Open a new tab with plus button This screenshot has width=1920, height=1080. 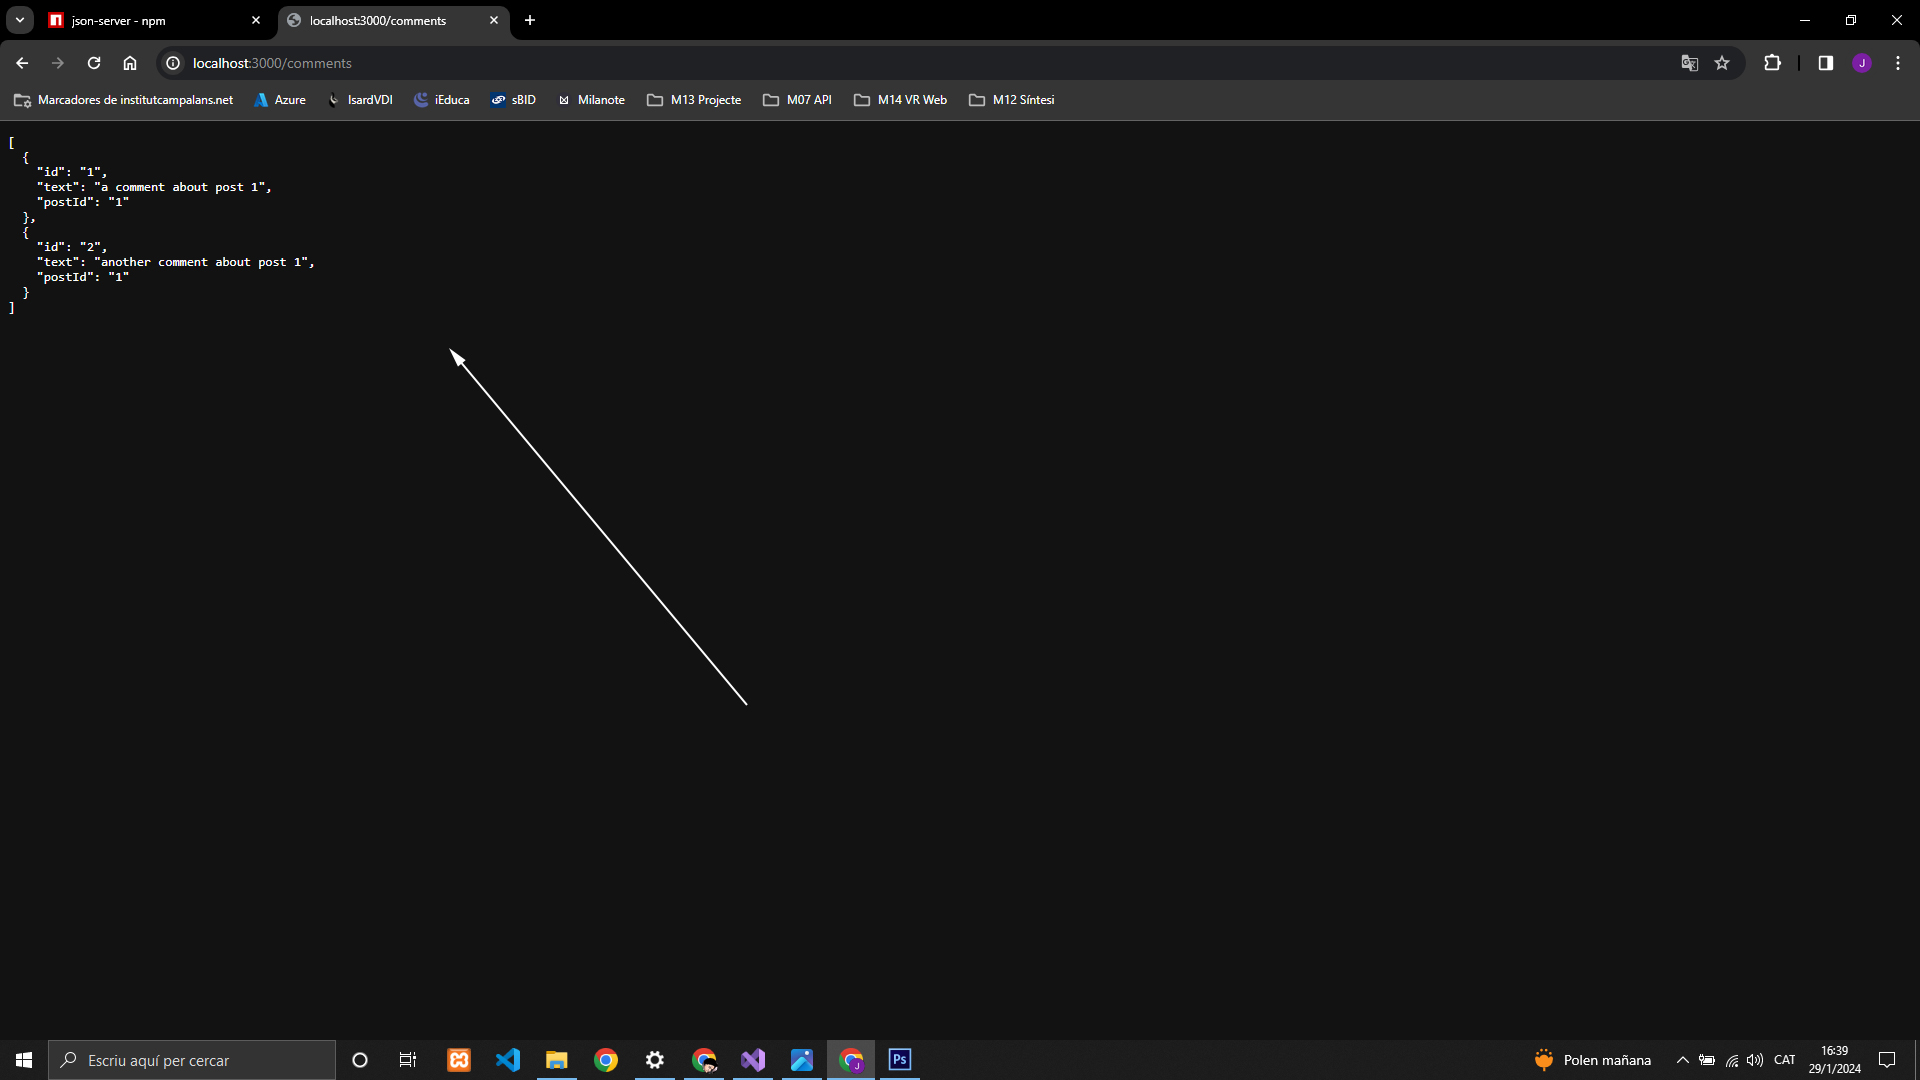coord(530,20)
